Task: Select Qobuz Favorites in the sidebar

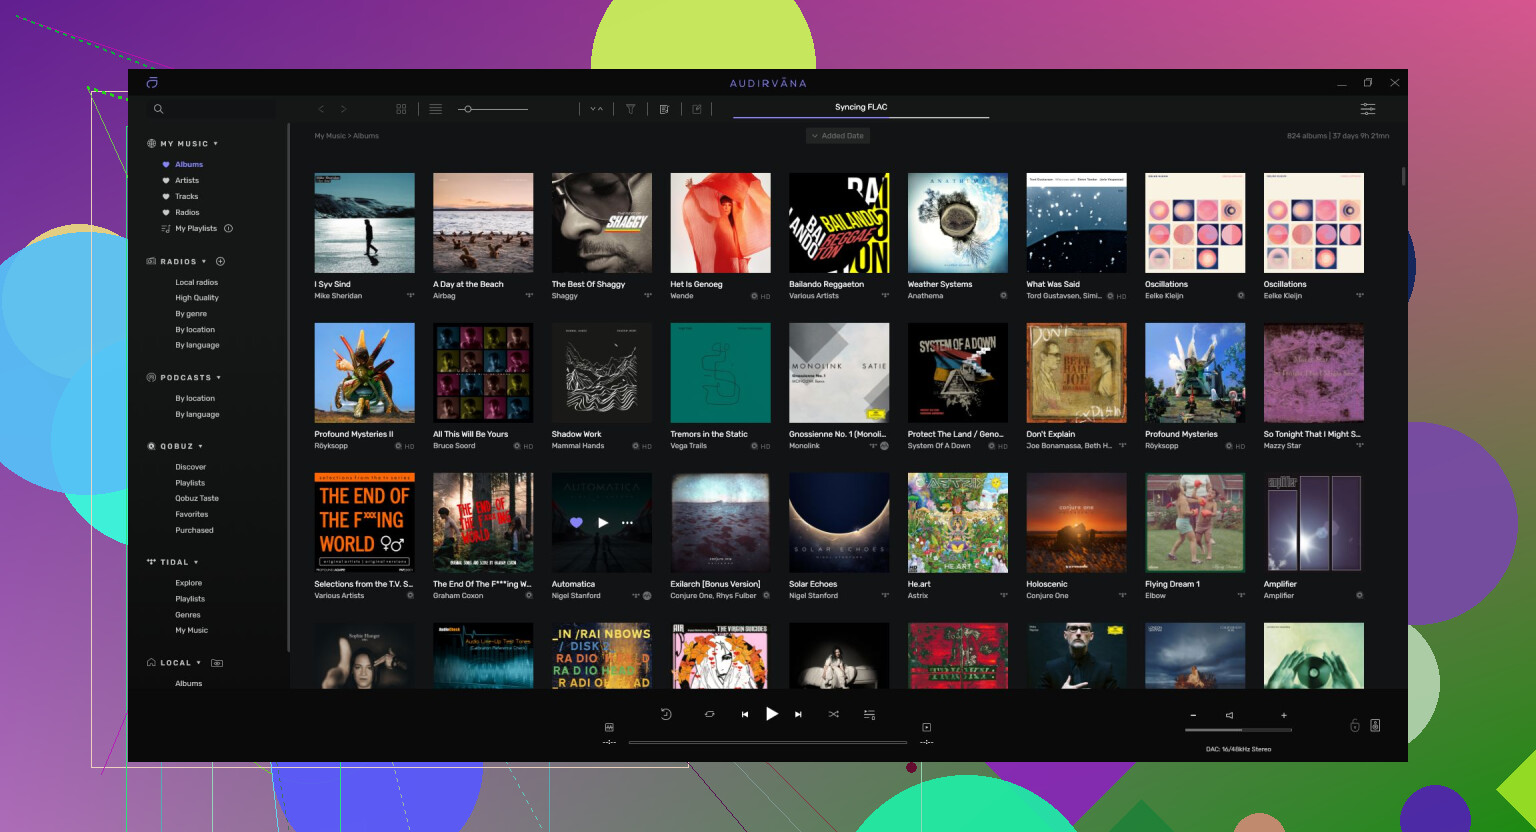Action: coord(191,515)
